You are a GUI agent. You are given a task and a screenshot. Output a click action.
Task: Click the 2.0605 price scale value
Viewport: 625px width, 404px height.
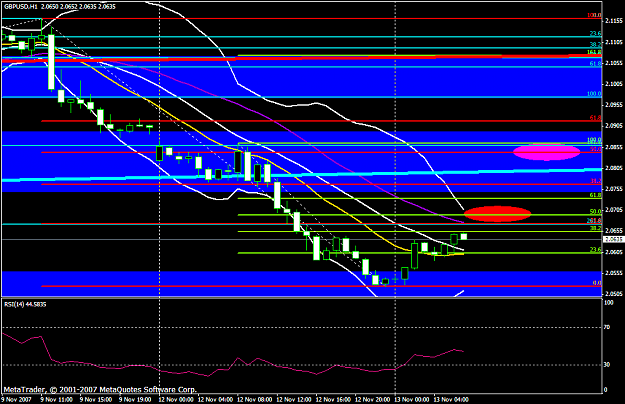(x=613, y=252)
